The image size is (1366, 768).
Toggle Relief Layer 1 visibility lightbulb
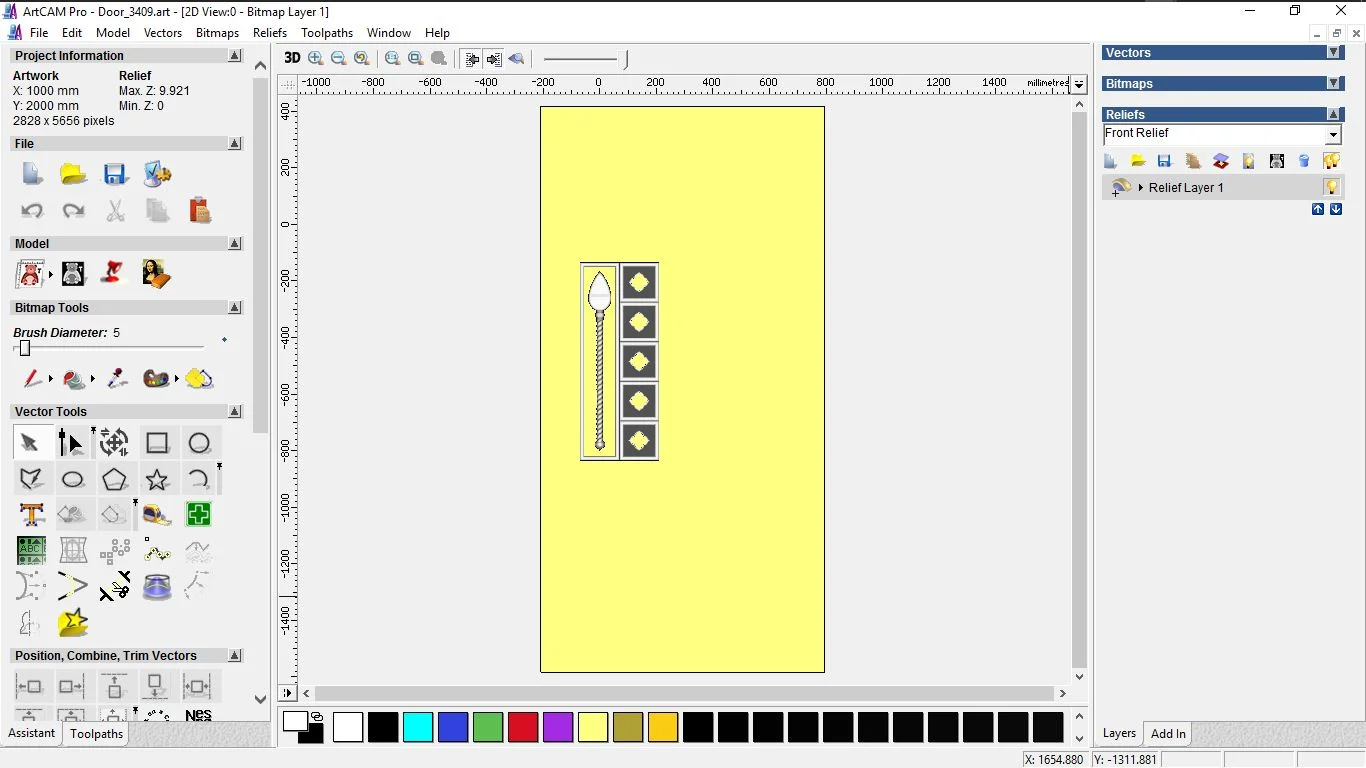[1331, 187]
